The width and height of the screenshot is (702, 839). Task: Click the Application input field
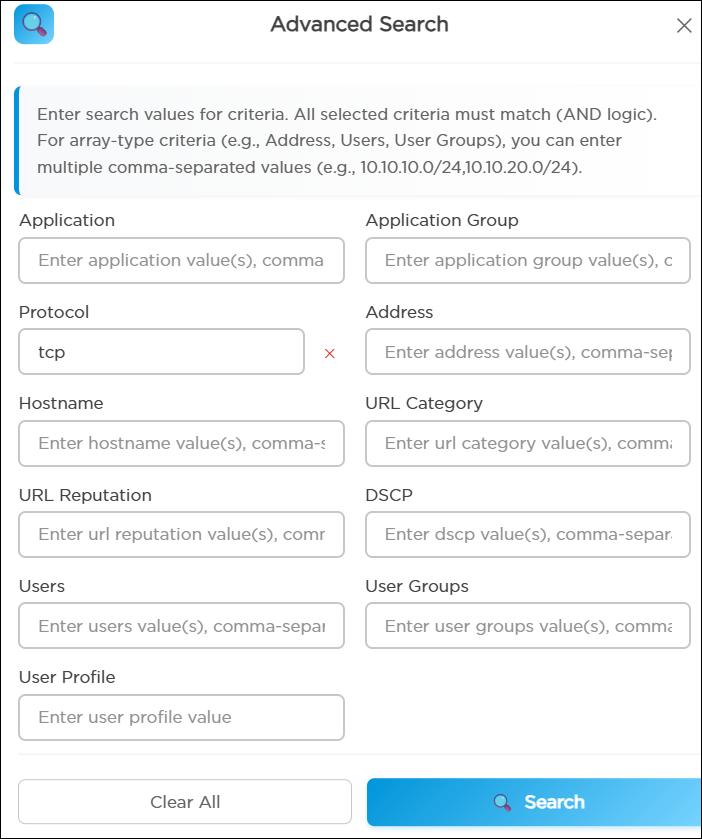pyautogui.click(x=181, y=260)
